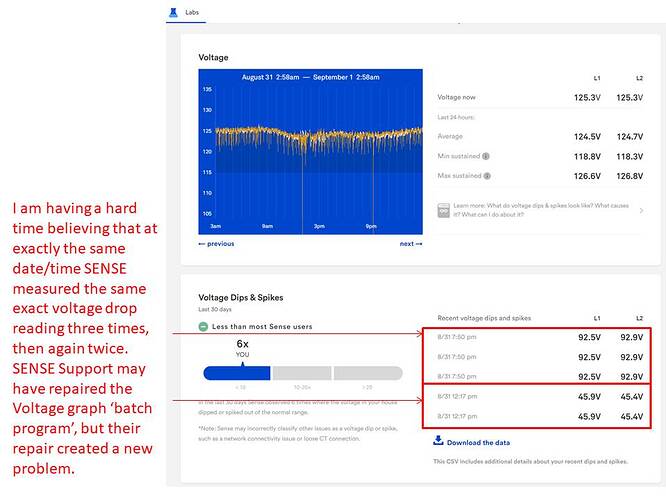
Task: Select Min sustained L2 value 118.3V
Action: pyautogui.click(x=629, y=156)
